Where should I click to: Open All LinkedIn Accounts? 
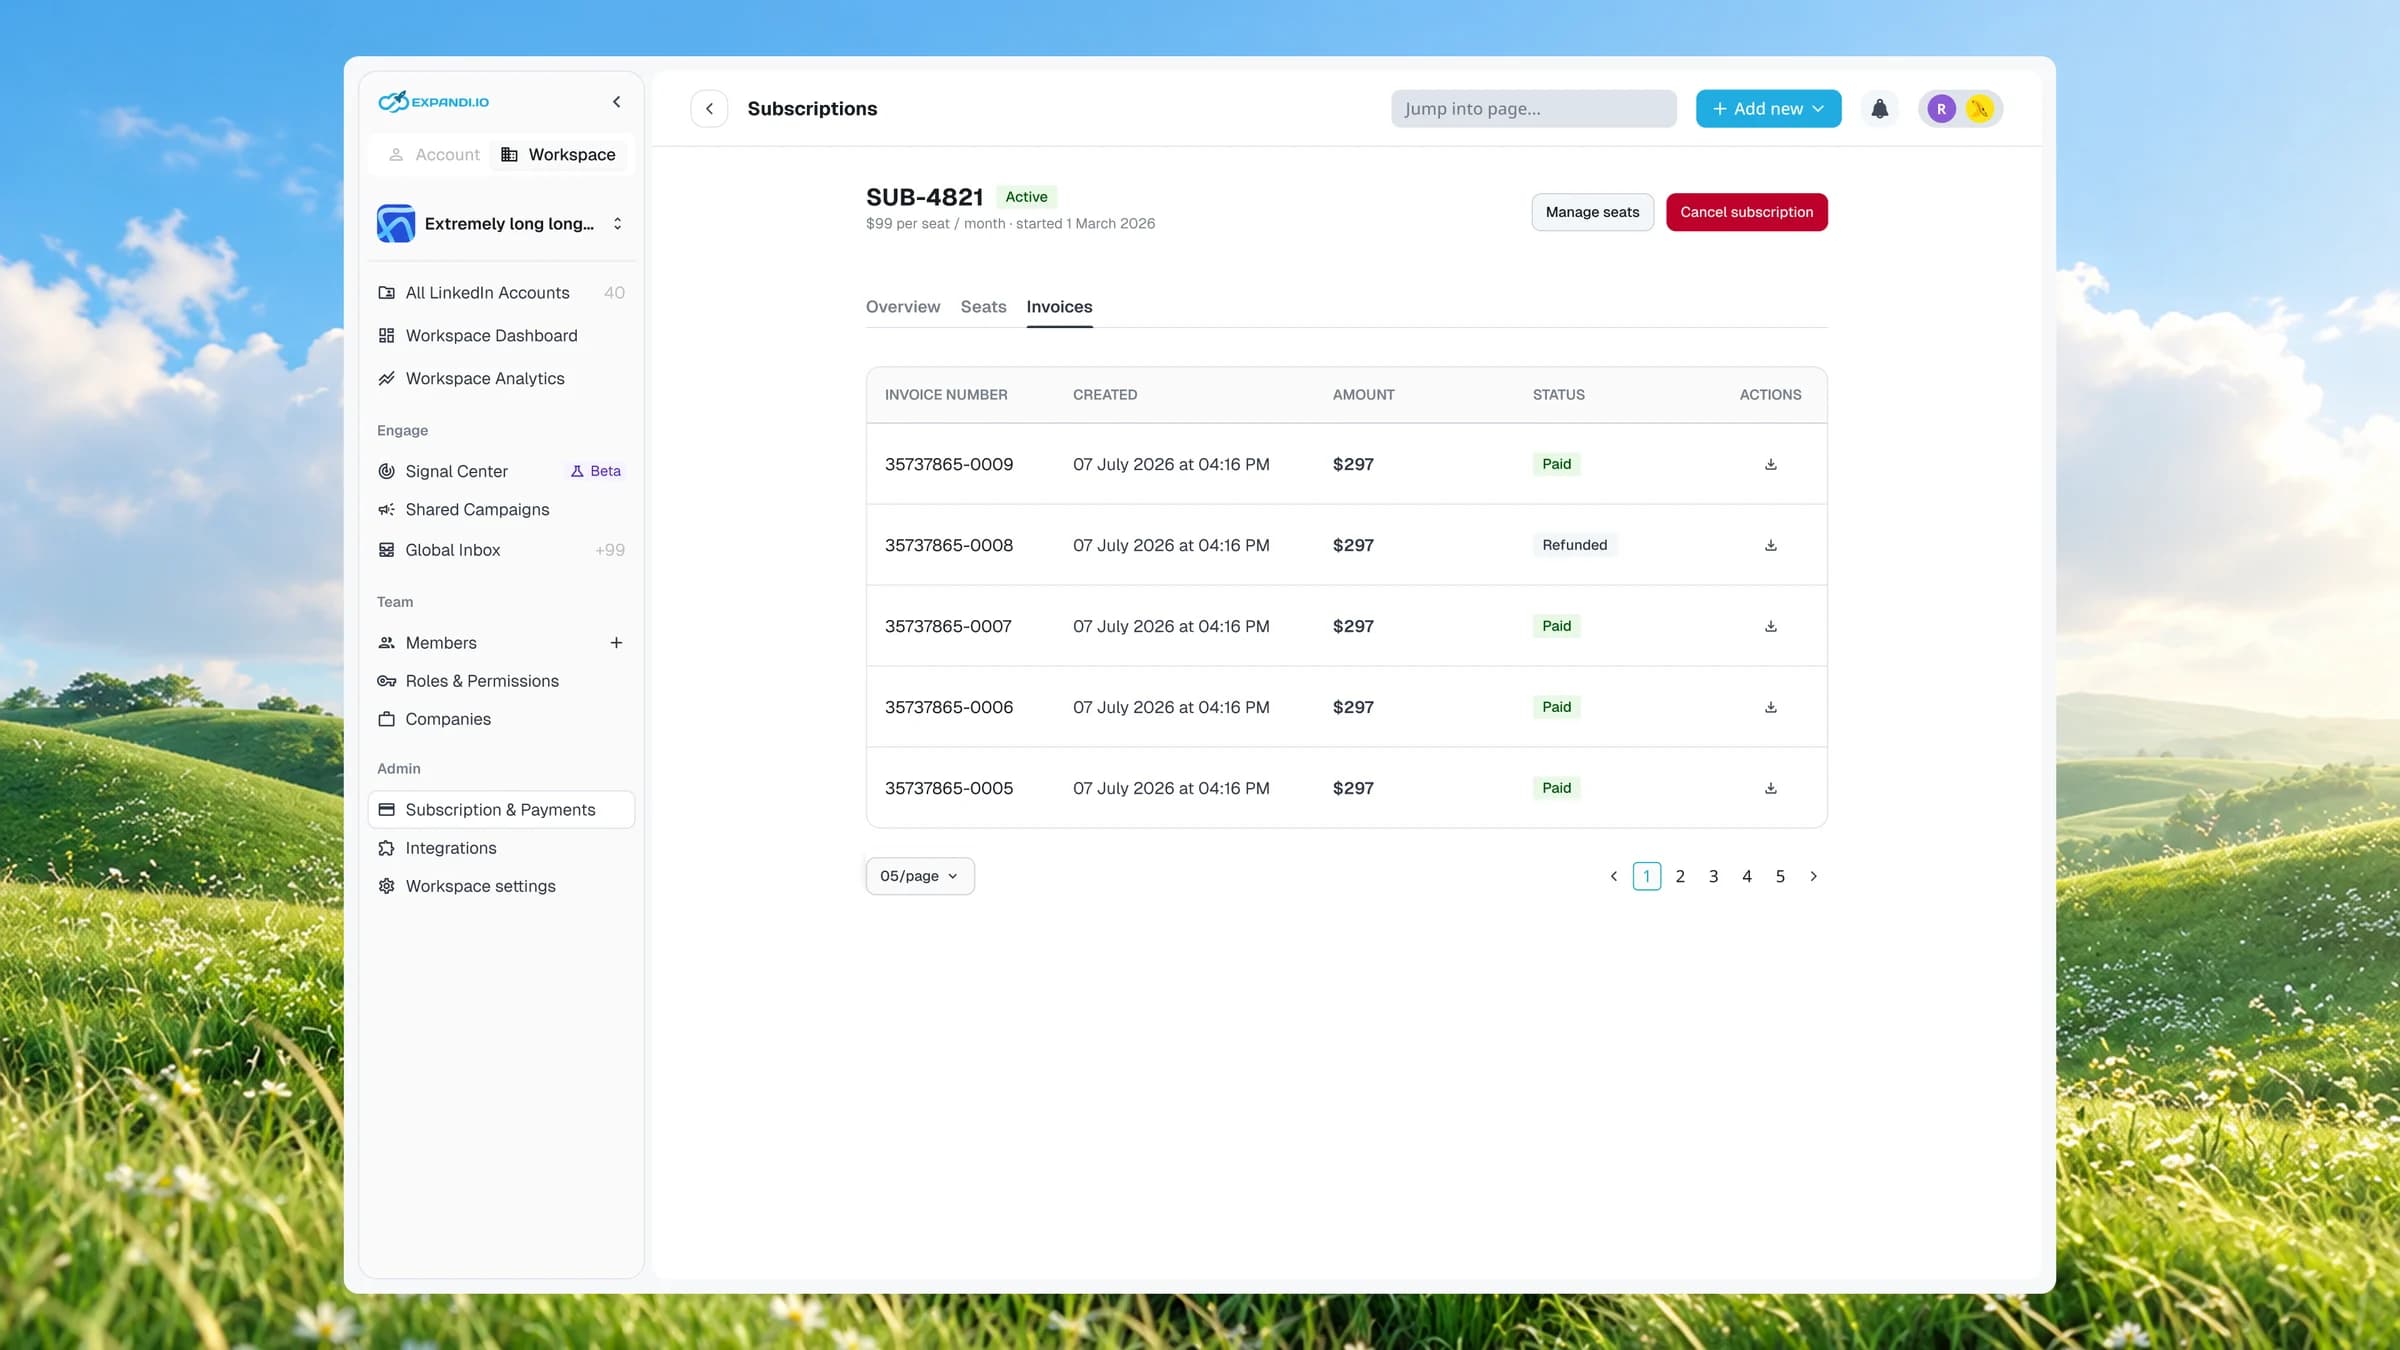click(501, 293)
